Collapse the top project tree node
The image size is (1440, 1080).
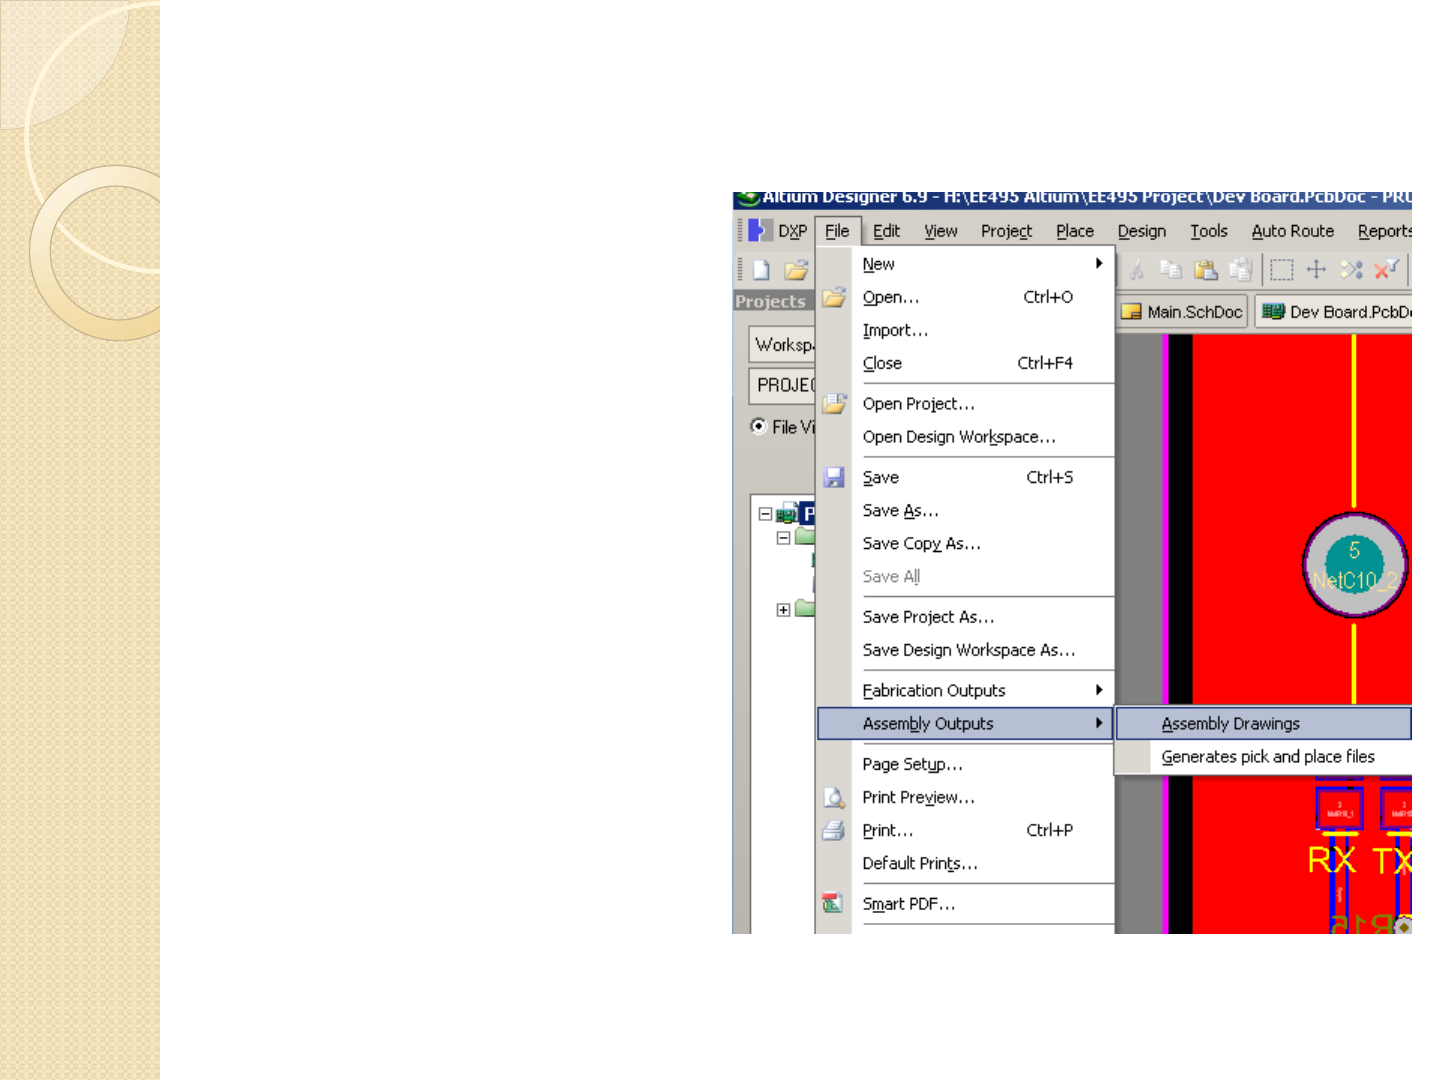[x=765, y=514]
